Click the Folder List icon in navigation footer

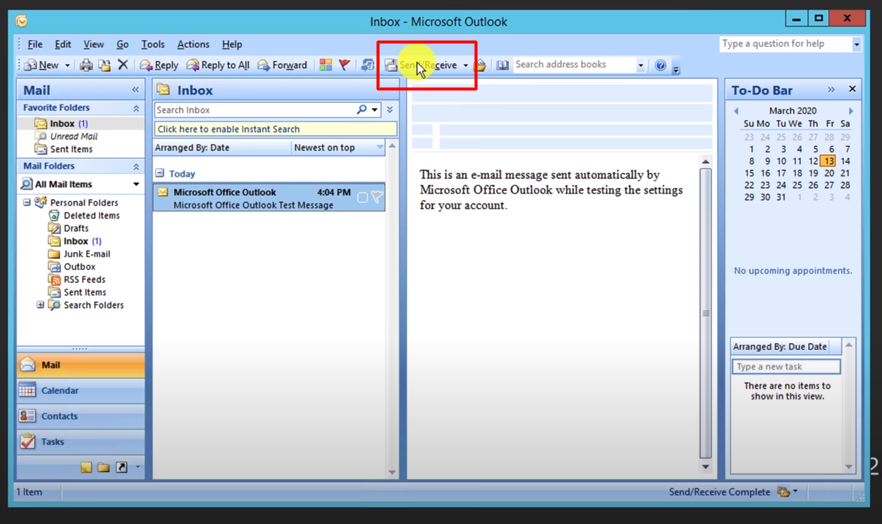[104, 467]
